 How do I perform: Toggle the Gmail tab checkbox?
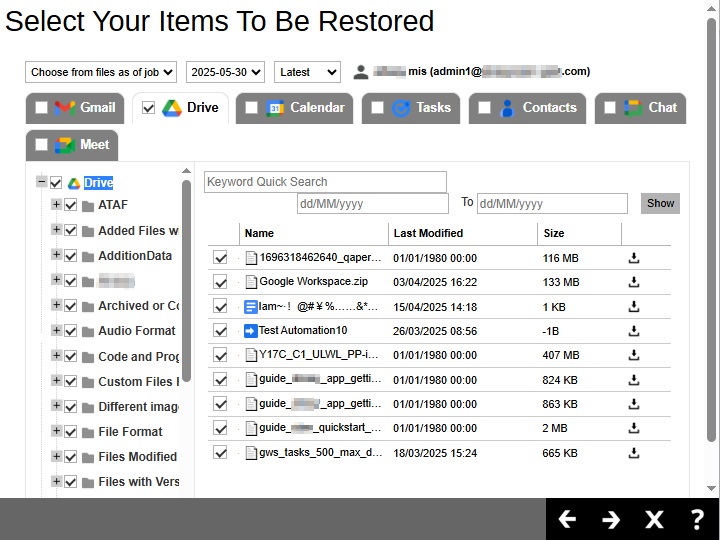tap(41, 108)
